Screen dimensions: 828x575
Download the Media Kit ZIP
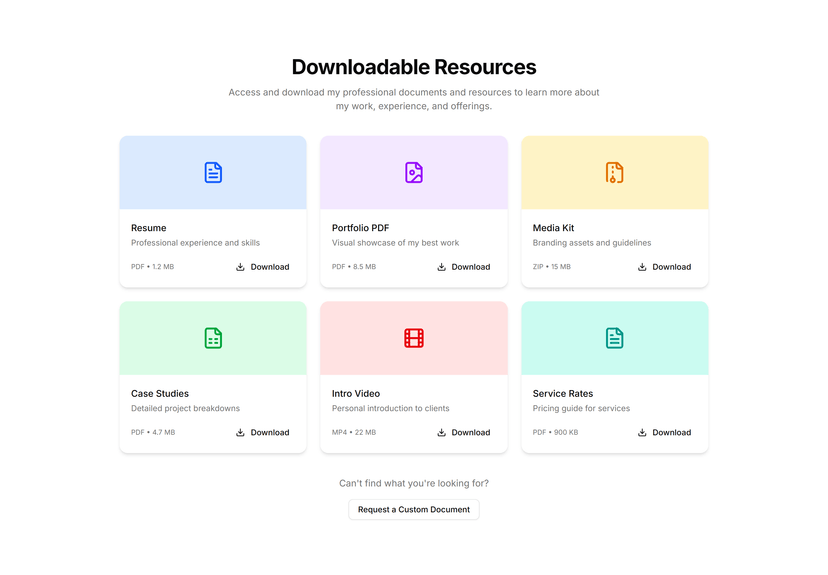point(664,267)
